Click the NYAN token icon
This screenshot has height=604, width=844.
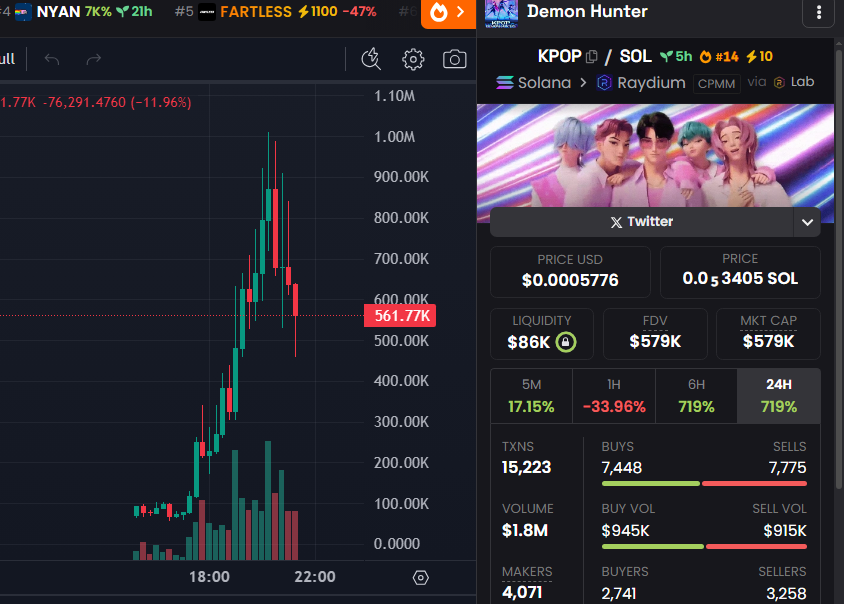(x=23, y=12)
